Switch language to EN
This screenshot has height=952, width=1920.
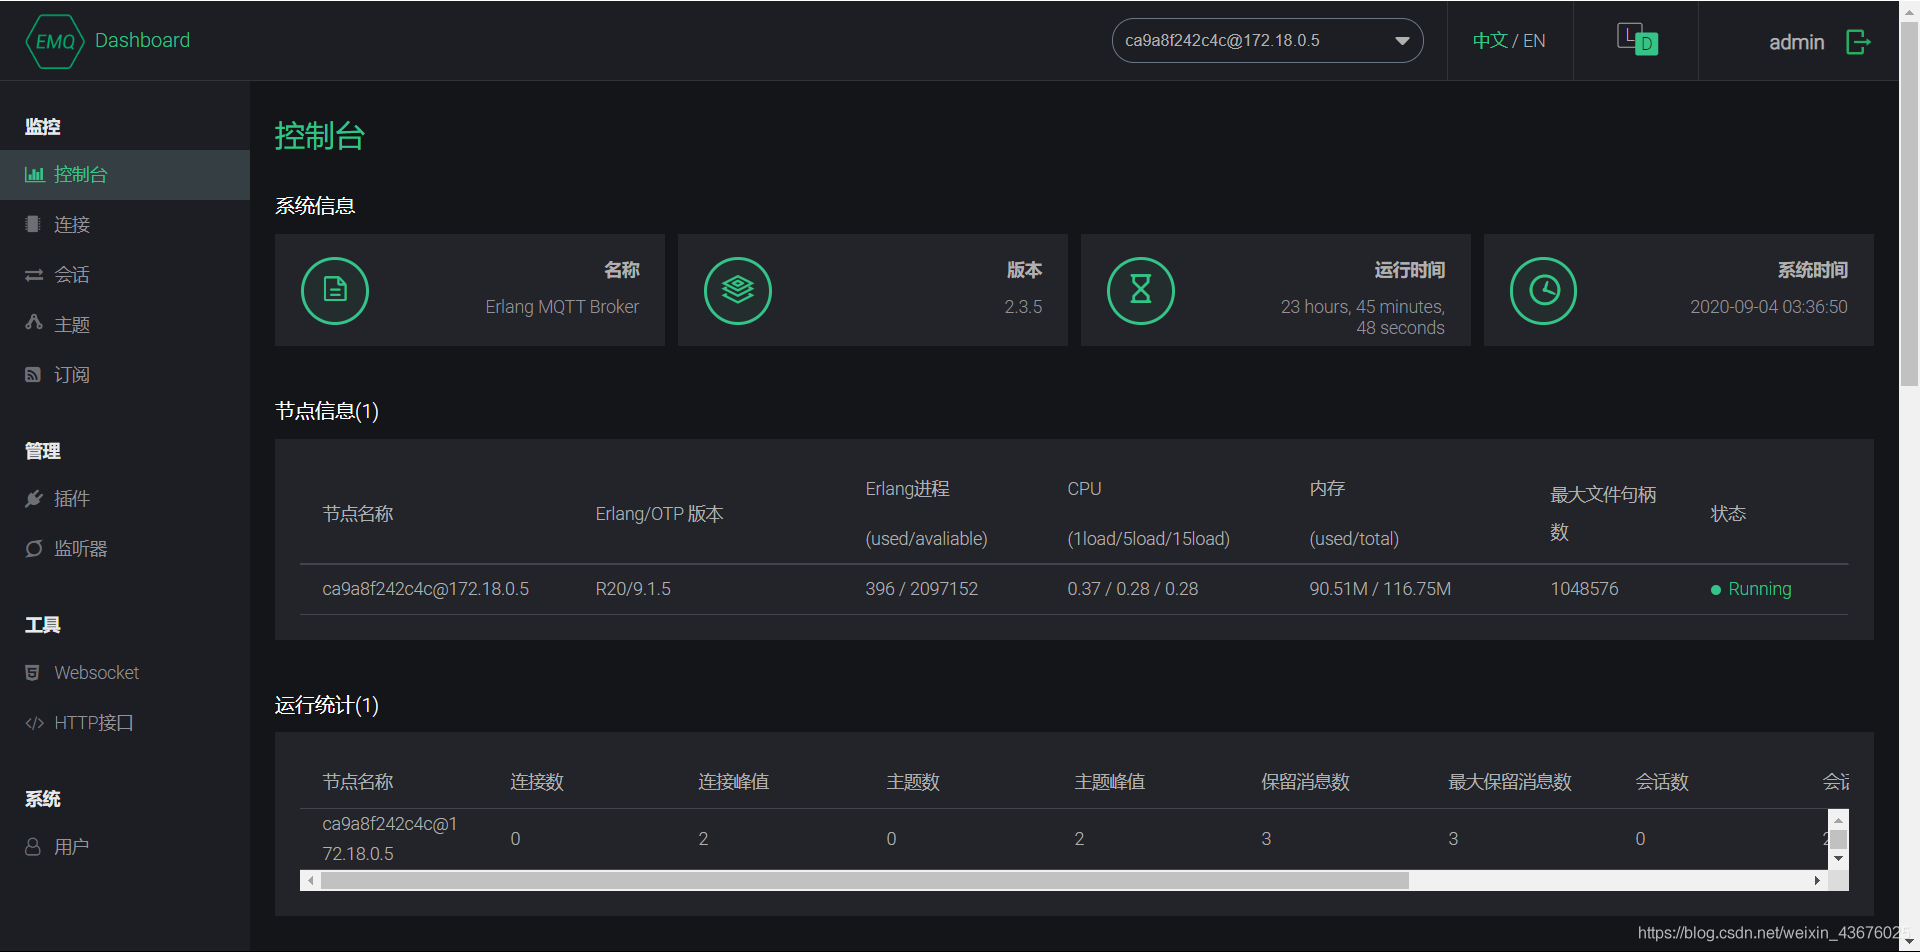point(1534,40)
